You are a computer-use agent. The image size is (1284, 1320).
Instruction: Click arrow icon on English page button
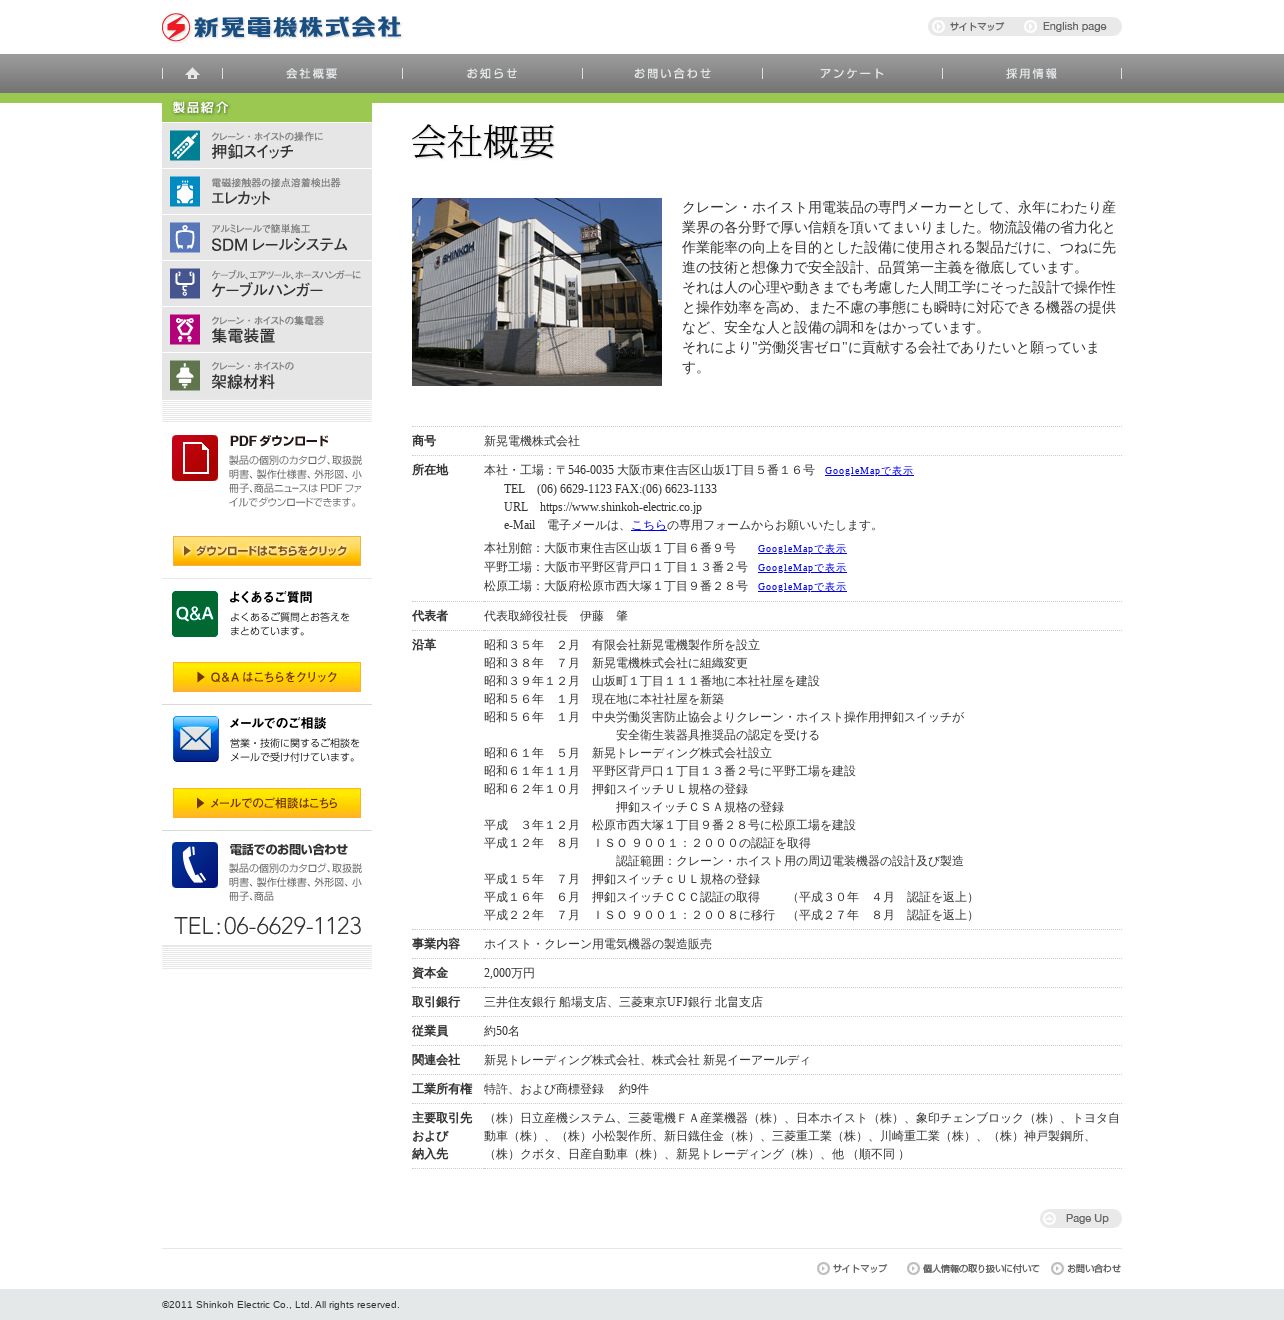[x=1030, y=27]
